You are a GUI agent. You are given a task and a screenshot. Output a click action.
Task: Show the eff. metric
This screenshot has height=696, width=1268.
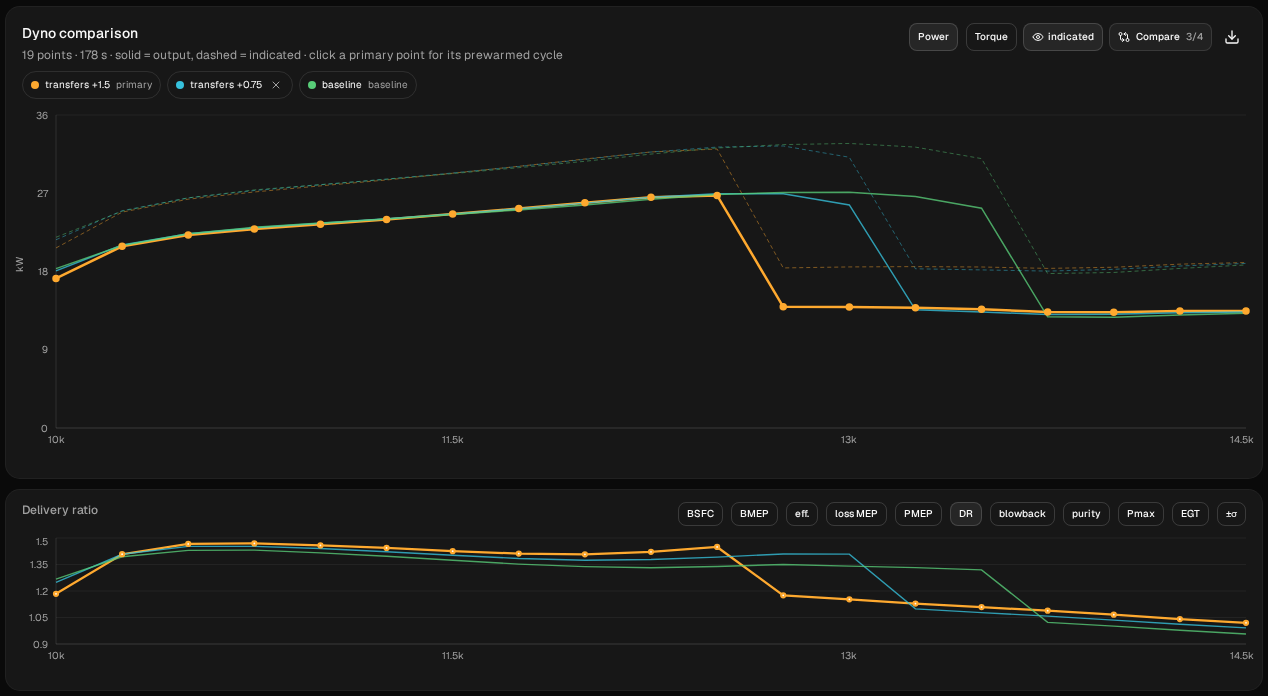click(802, 514)
